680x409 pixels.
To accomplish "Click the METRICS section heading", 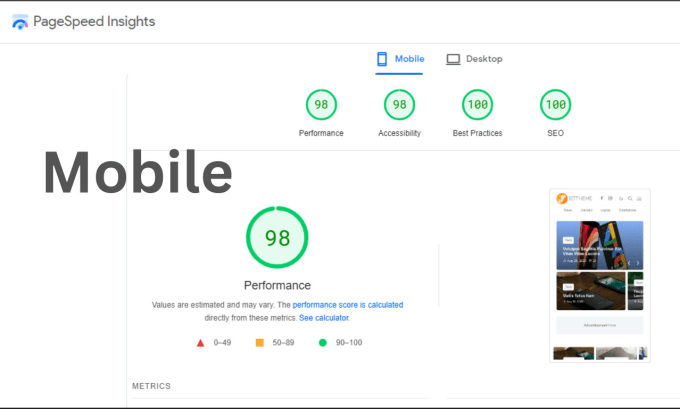I will [x=151, y=386].
